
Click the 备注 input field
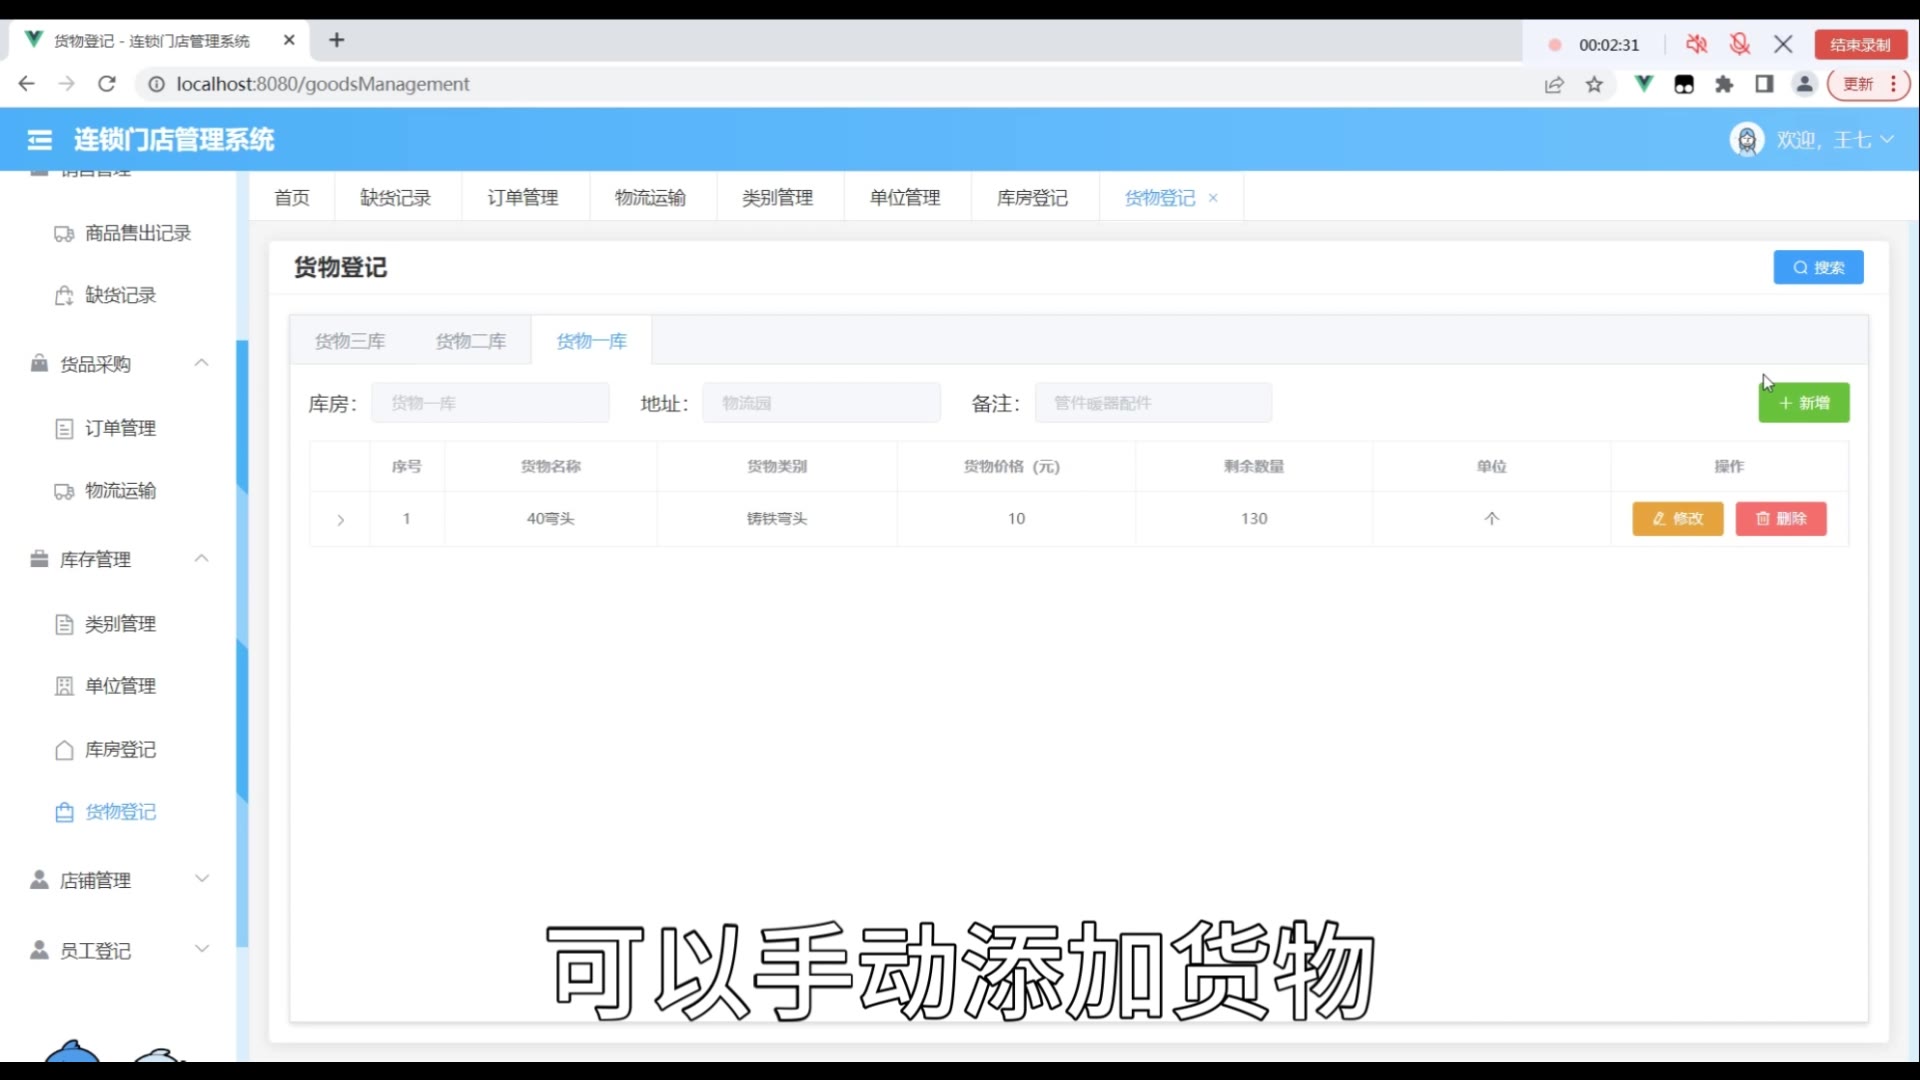click(x=1152, y=403)
